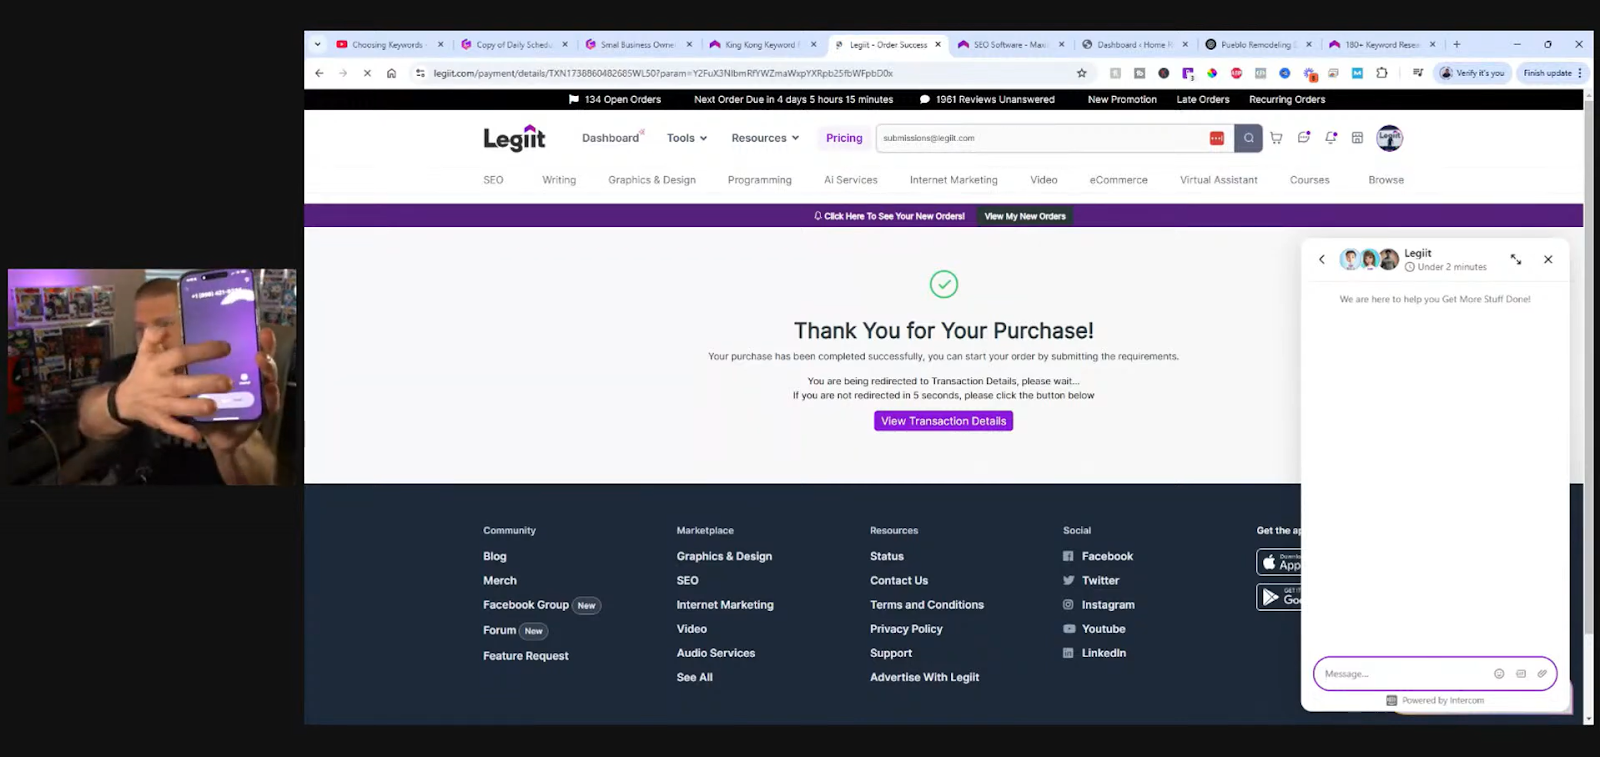Viewport: 1600px width, 757px height.
Task: Open the notifications bell icon
Action: click(1331, 138)
